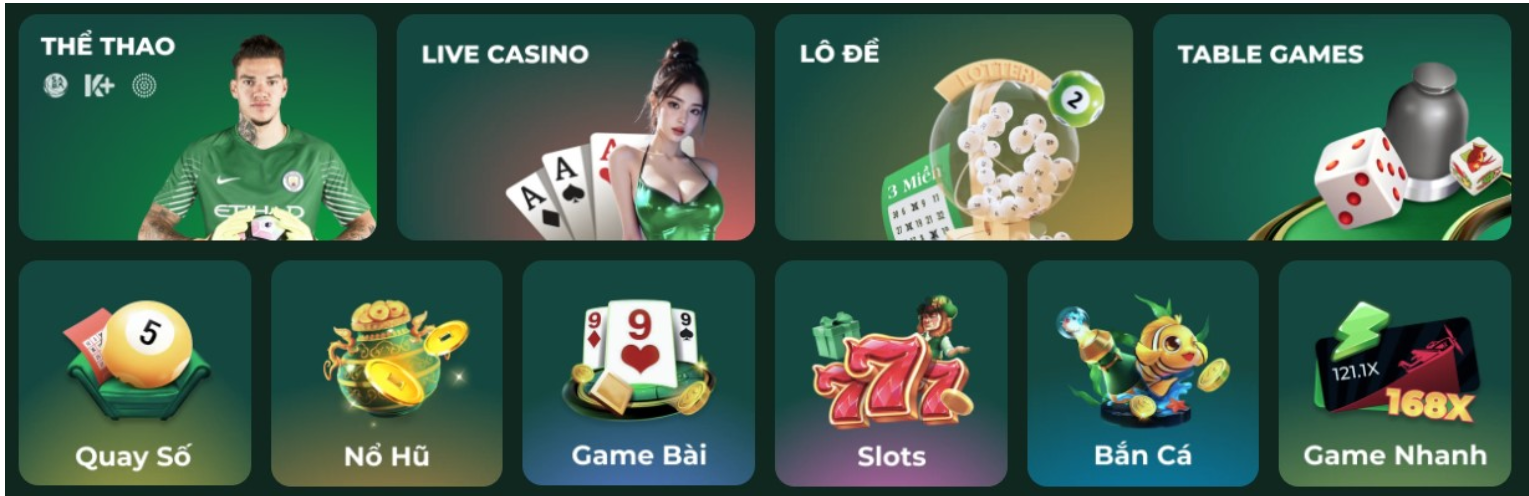The image size is (1529, 496).
Task: Click the circular dotted logo beside K+
Action: click(145, 86)
